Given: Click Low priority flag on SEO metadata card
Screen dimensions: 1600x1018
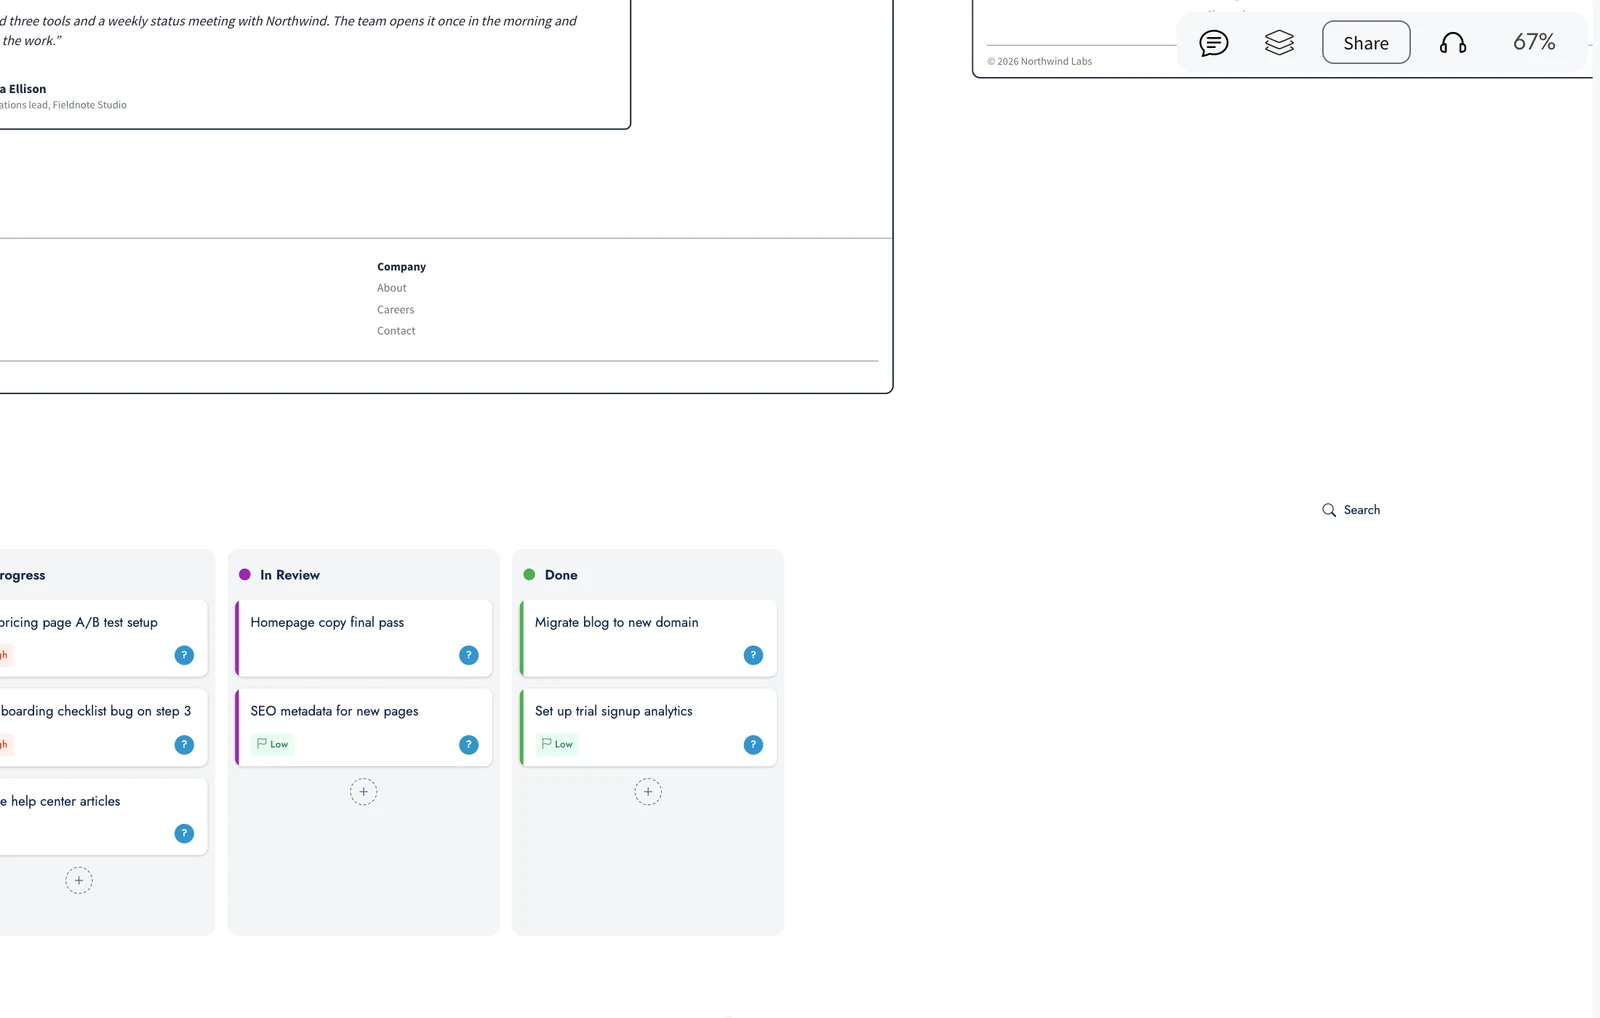Looking at the screenshot, I should (x=272, y=744).
